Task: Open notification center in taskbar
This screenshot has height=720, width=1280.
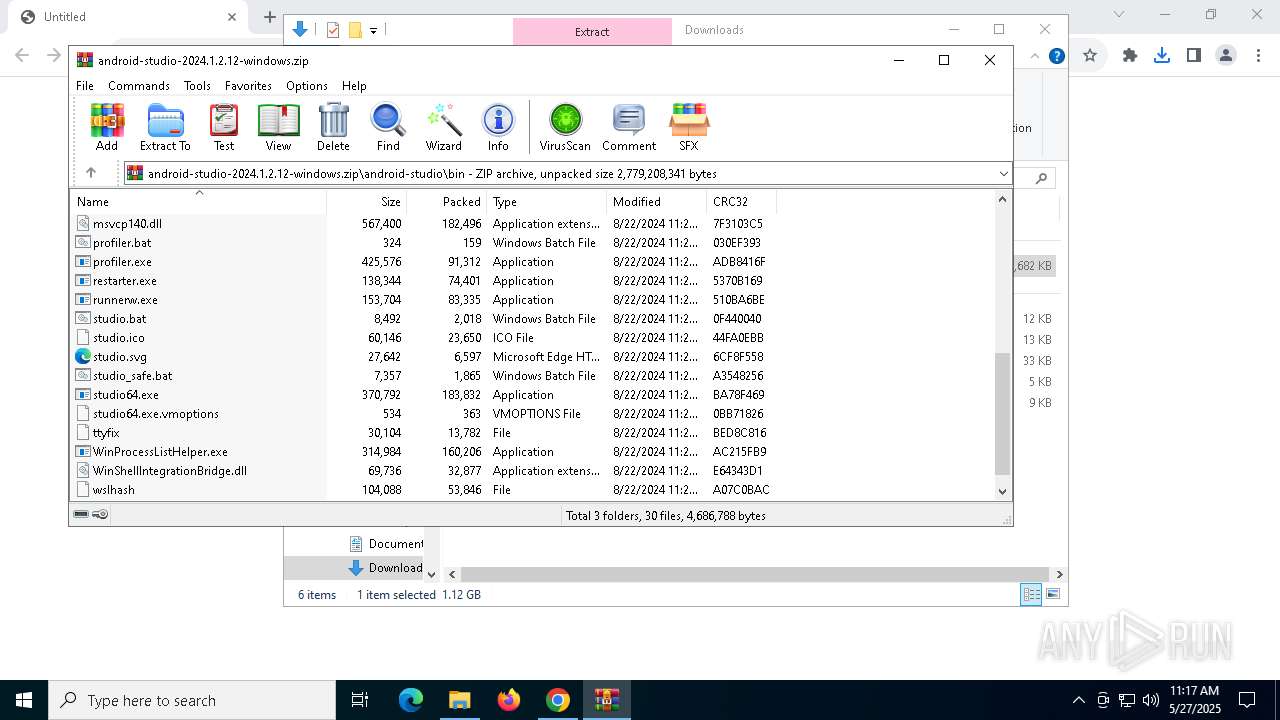Action: coord(1247,700)
